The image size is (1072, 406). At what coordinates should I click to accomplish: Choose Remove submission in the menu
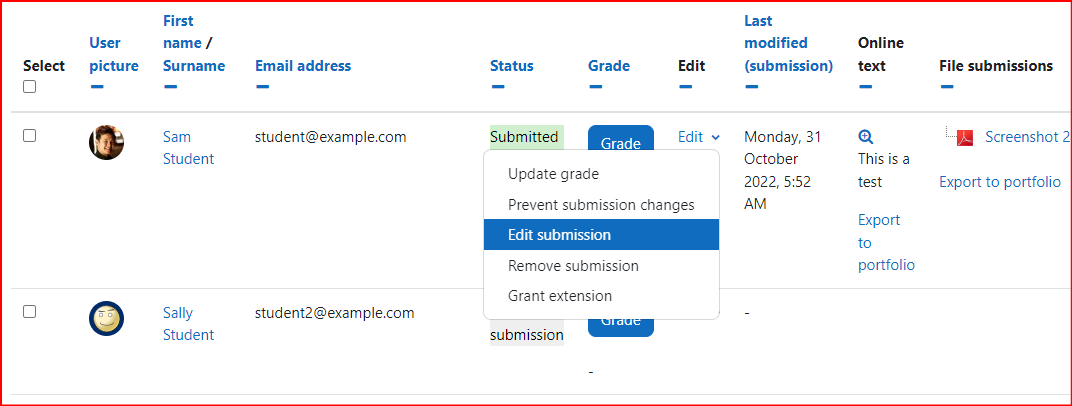pyautogui.click(x=601, y=265)
